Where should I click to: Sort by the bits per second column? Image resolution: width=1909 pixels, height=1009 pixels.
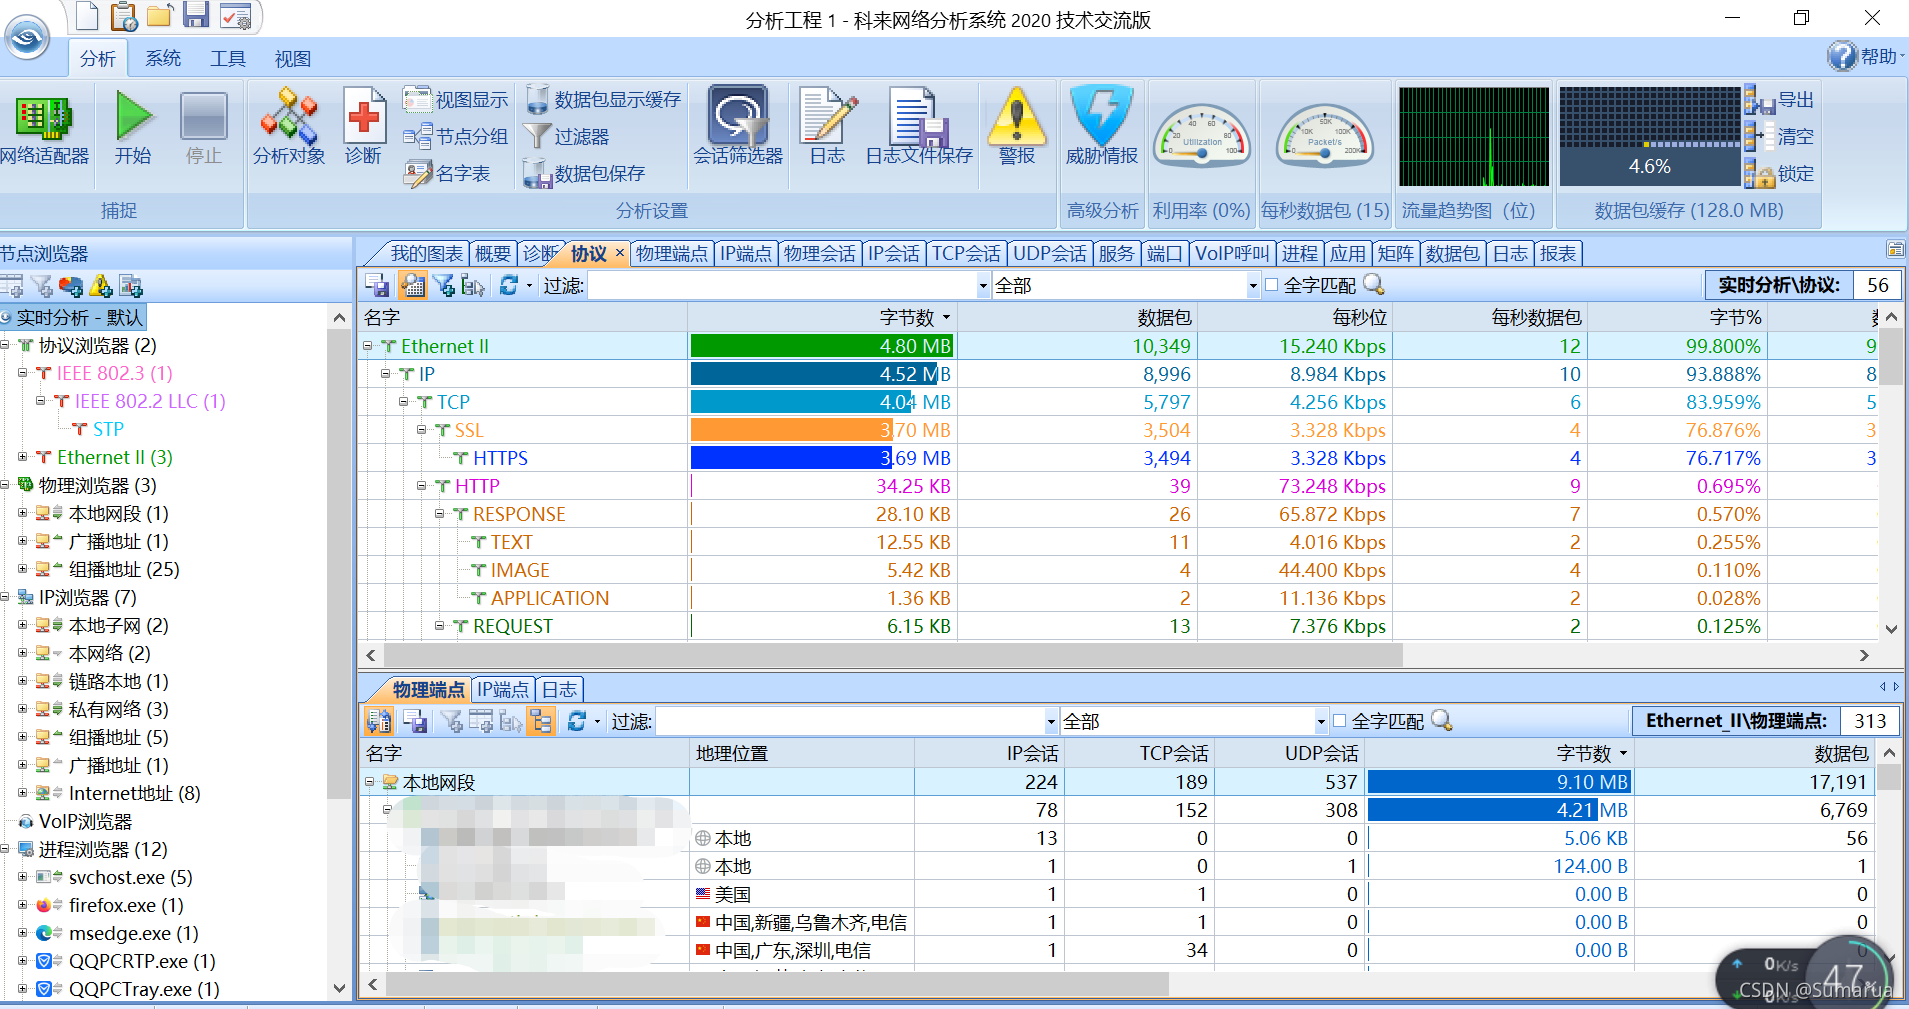pyautogui.click(x=1294, y=317)
